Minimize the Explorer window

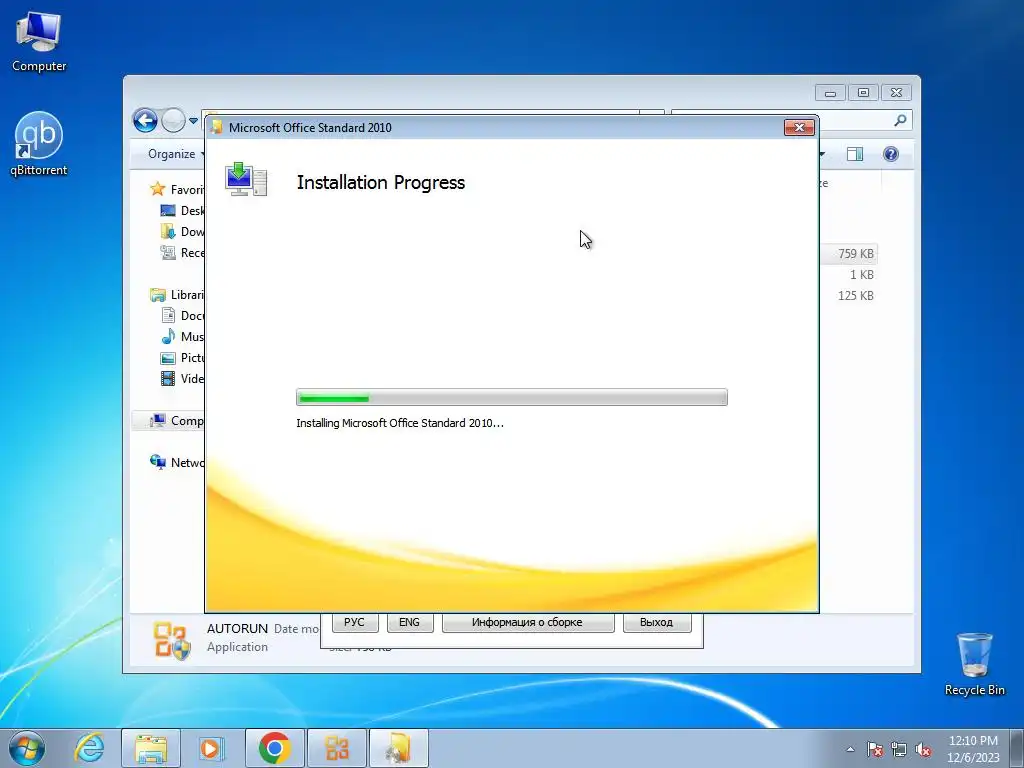pyautogui.click(x=830, y=93)
